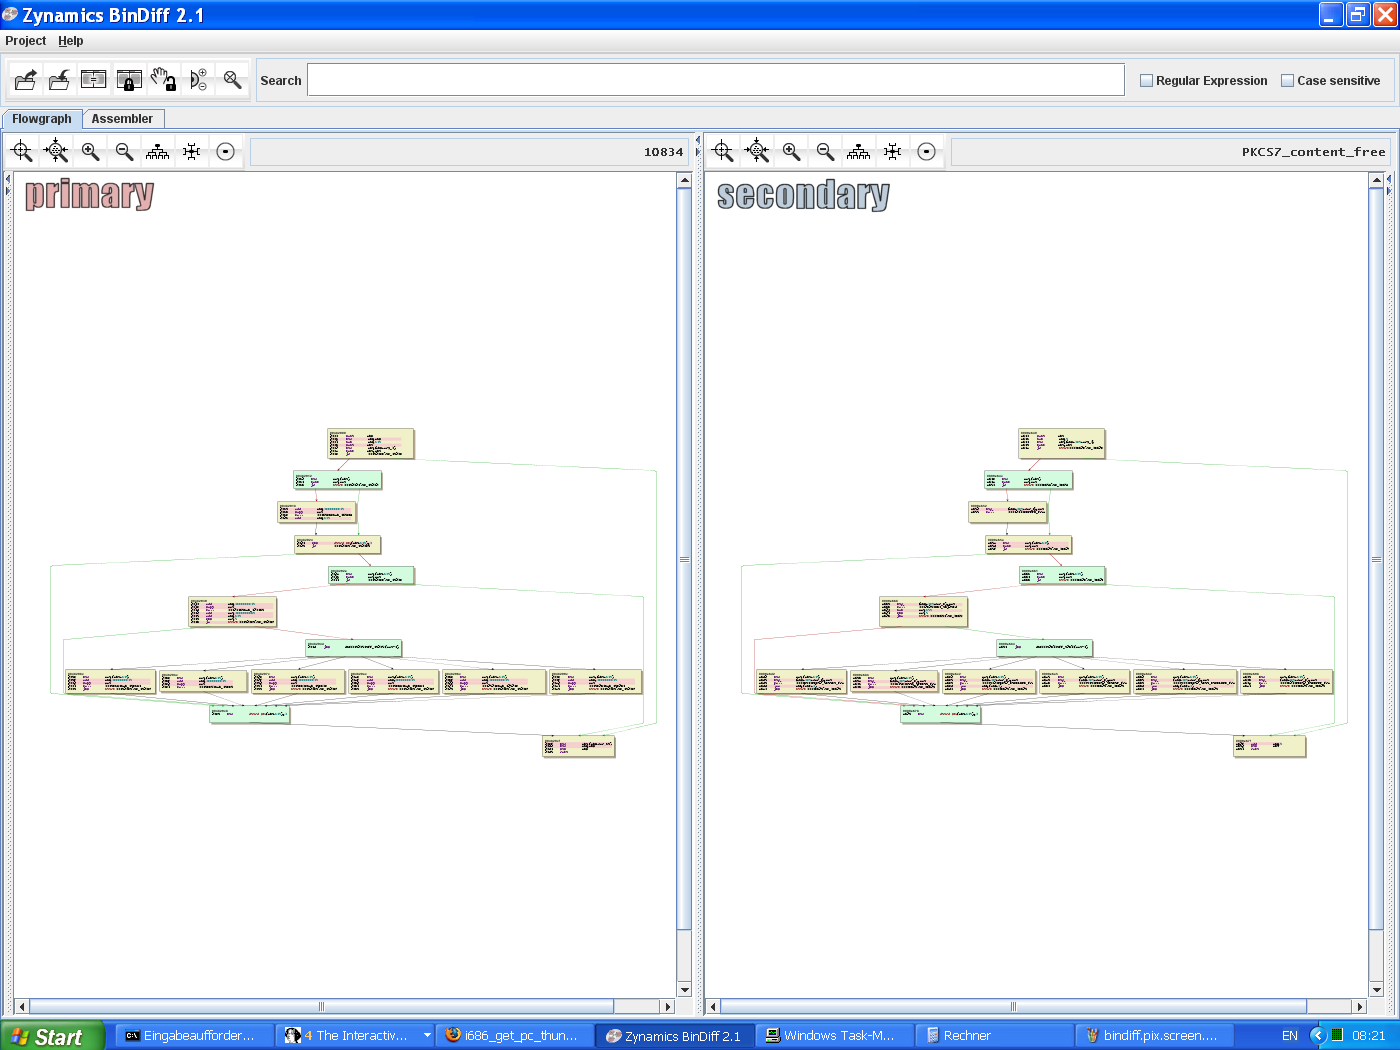Image resolution: width=1400 pixels, height=1050 pixels.
Task: Click the open project folder icon
Action: tap(26, 80)
